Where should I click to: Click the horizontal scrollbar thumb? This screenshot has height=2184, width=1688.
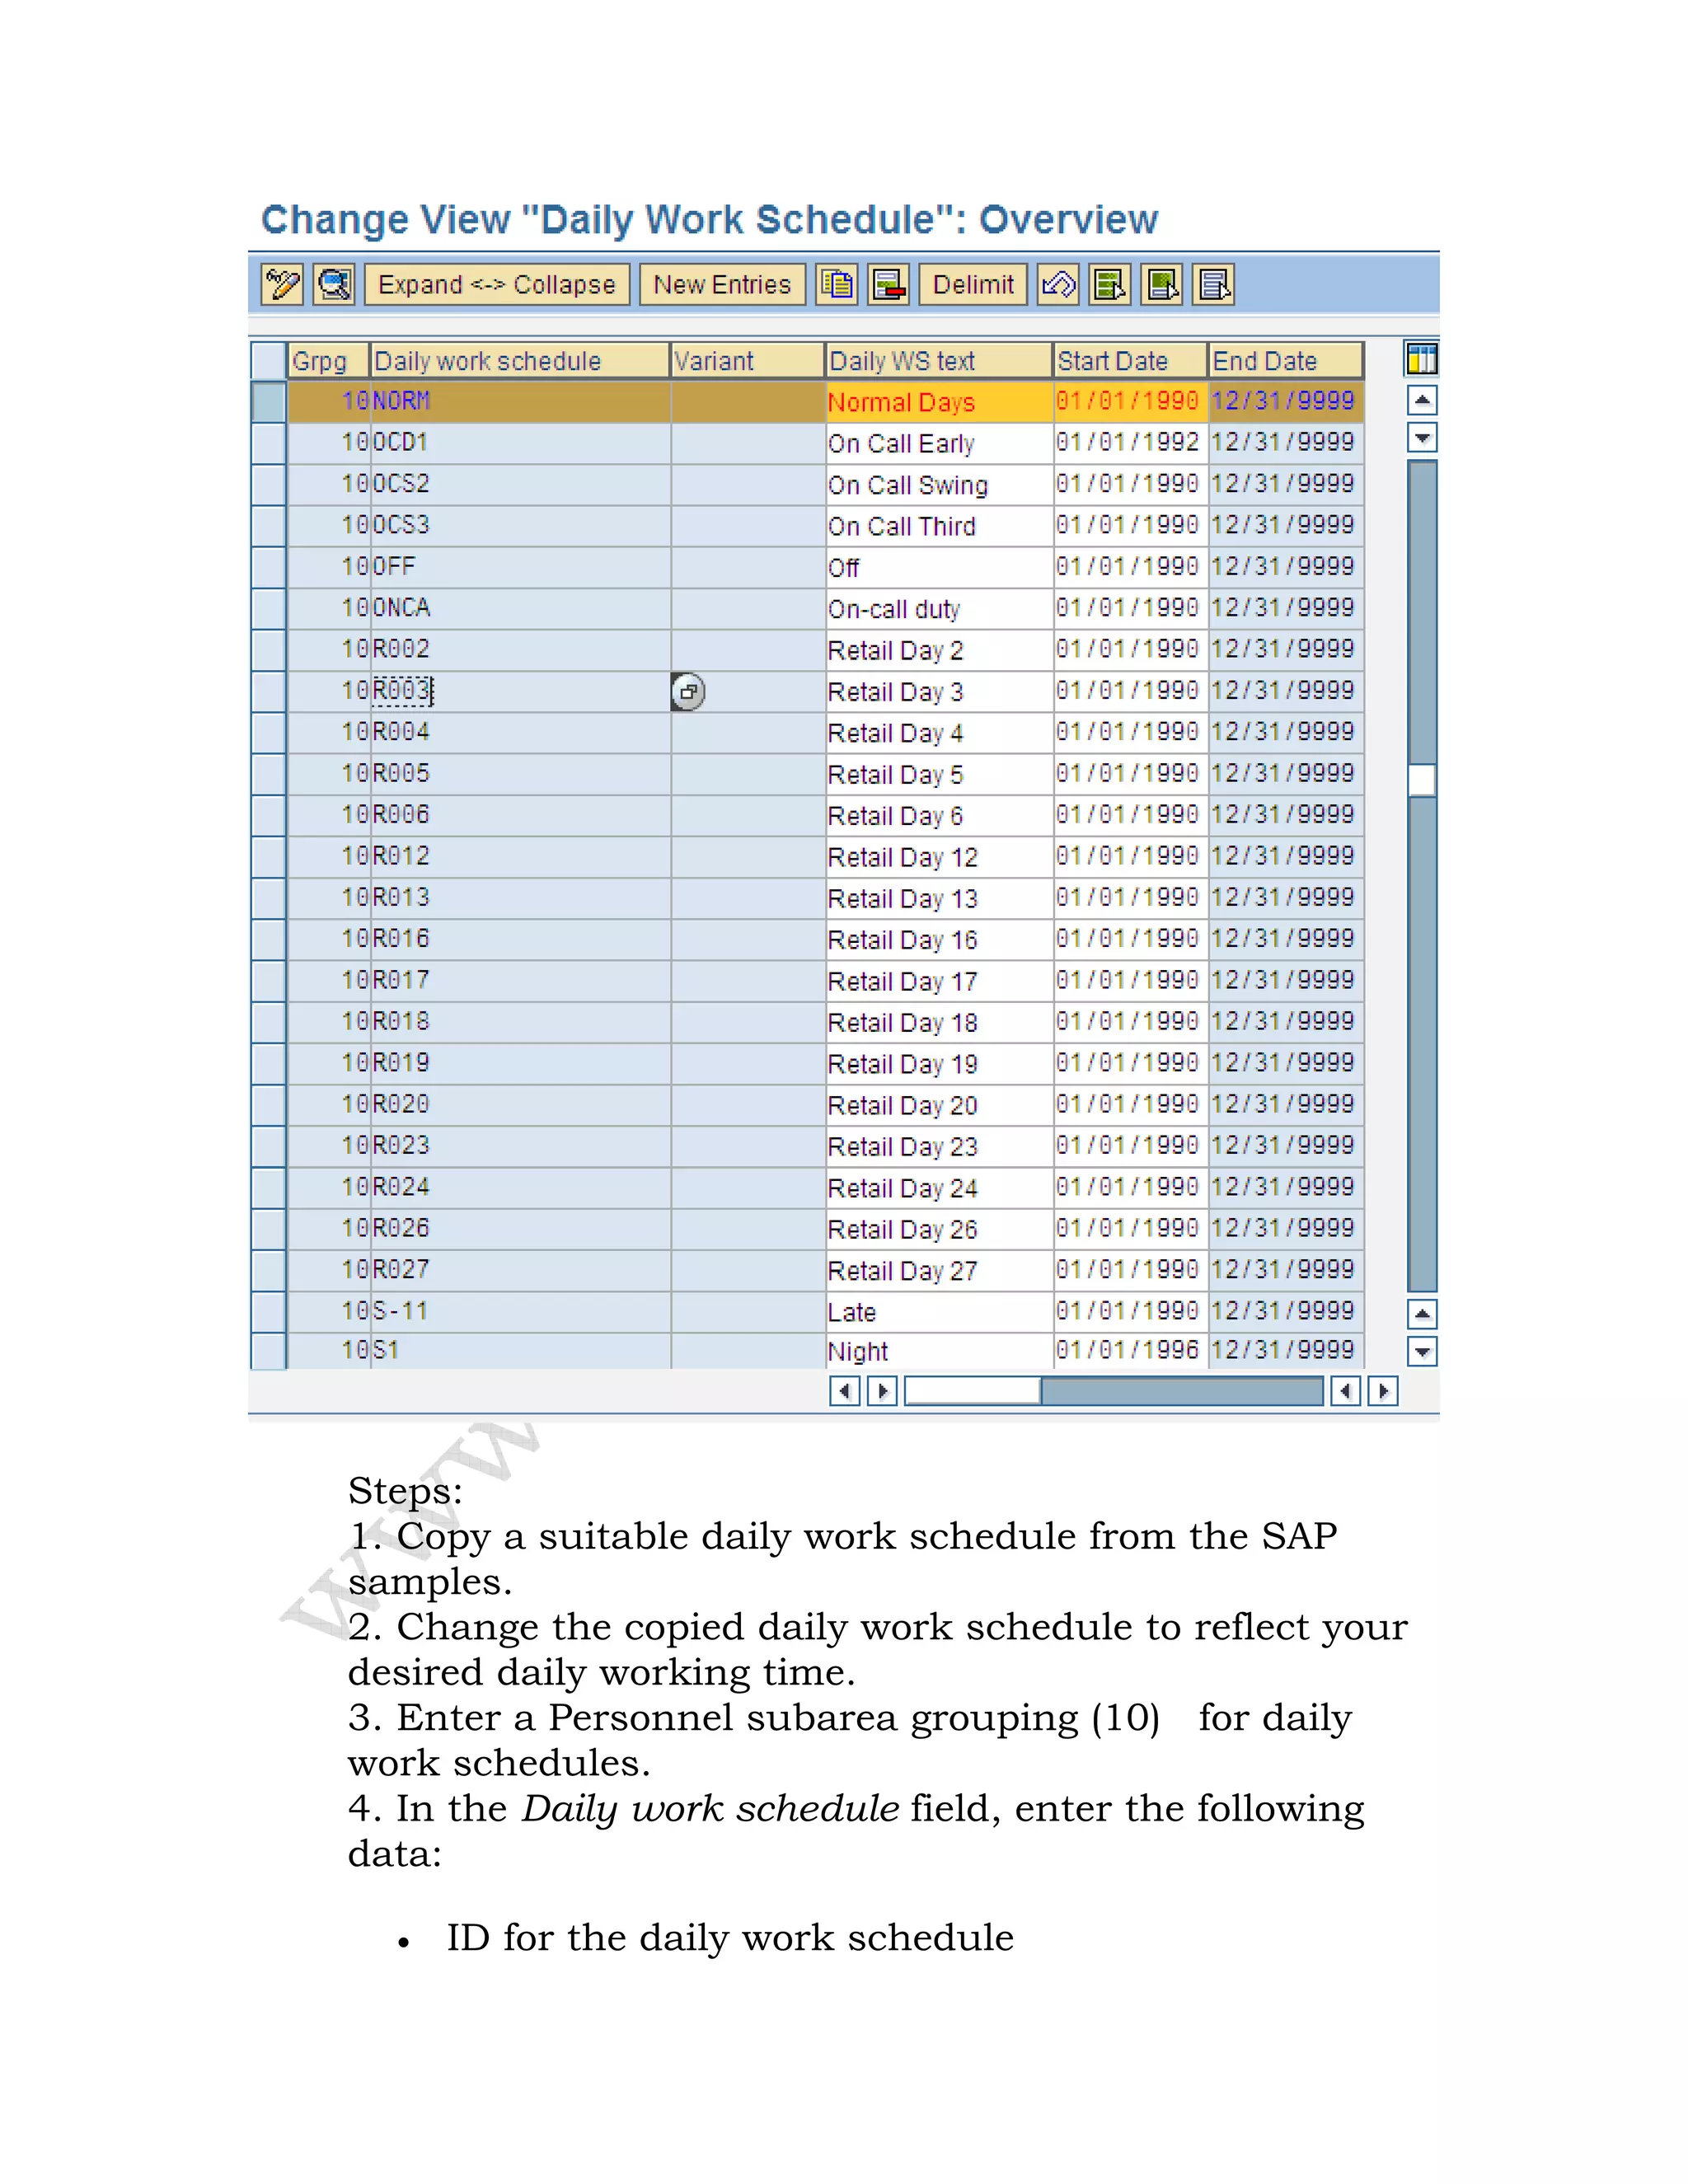point(972,1391)
